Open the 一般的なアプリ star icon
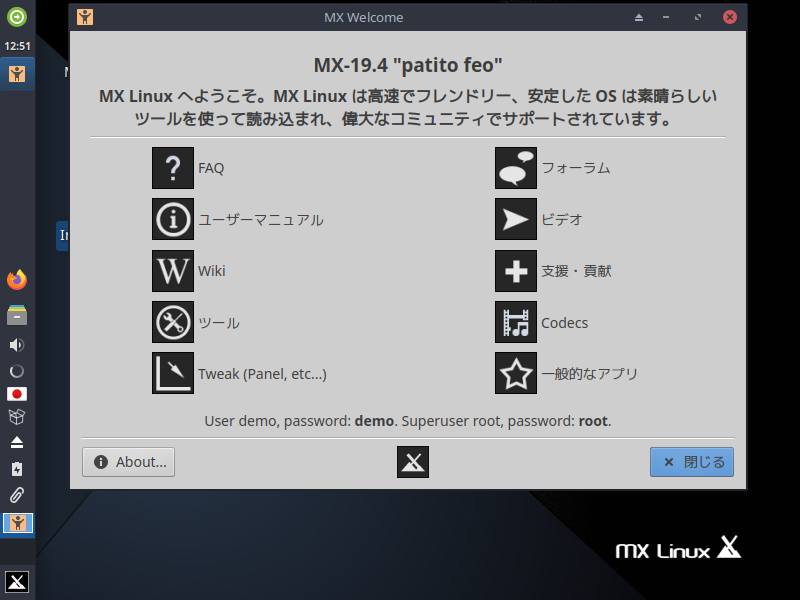Image resolution: width=800 pixels, height=600 pixels. point(516,373)
